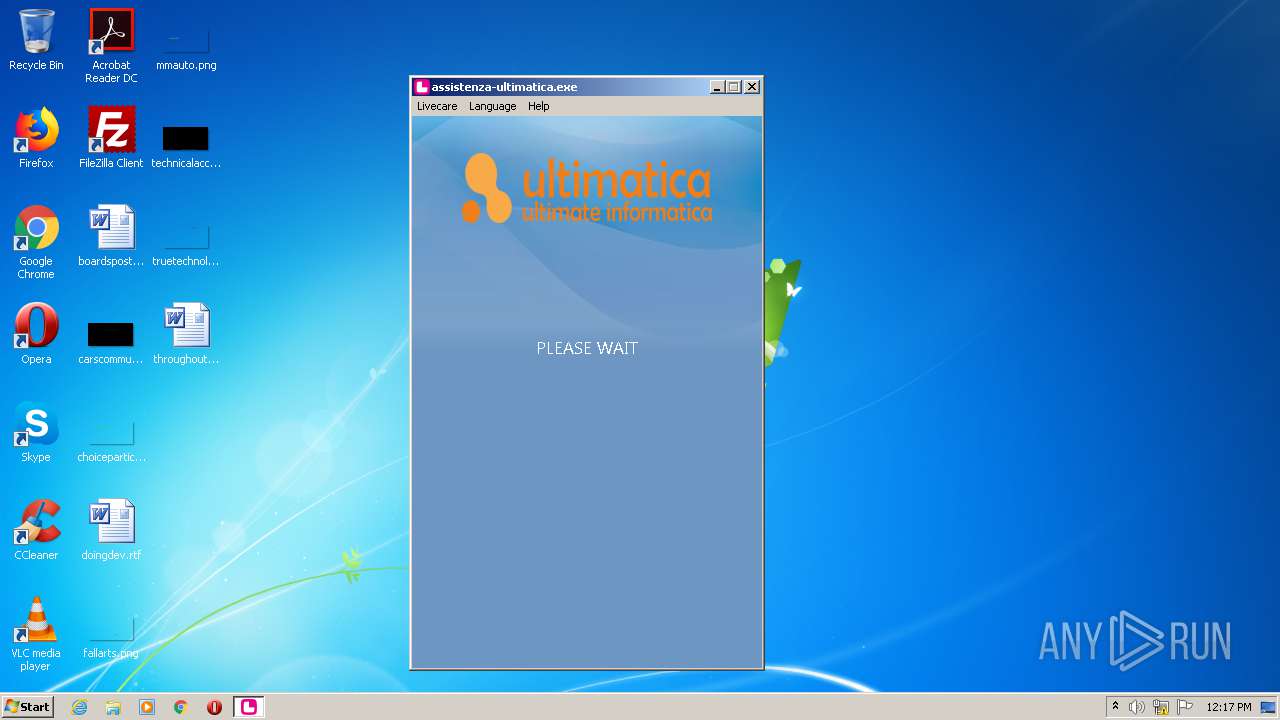Select the doingdev.rtf document
The height and width of the screenshot is (720, 1280).
click(111, 530)
